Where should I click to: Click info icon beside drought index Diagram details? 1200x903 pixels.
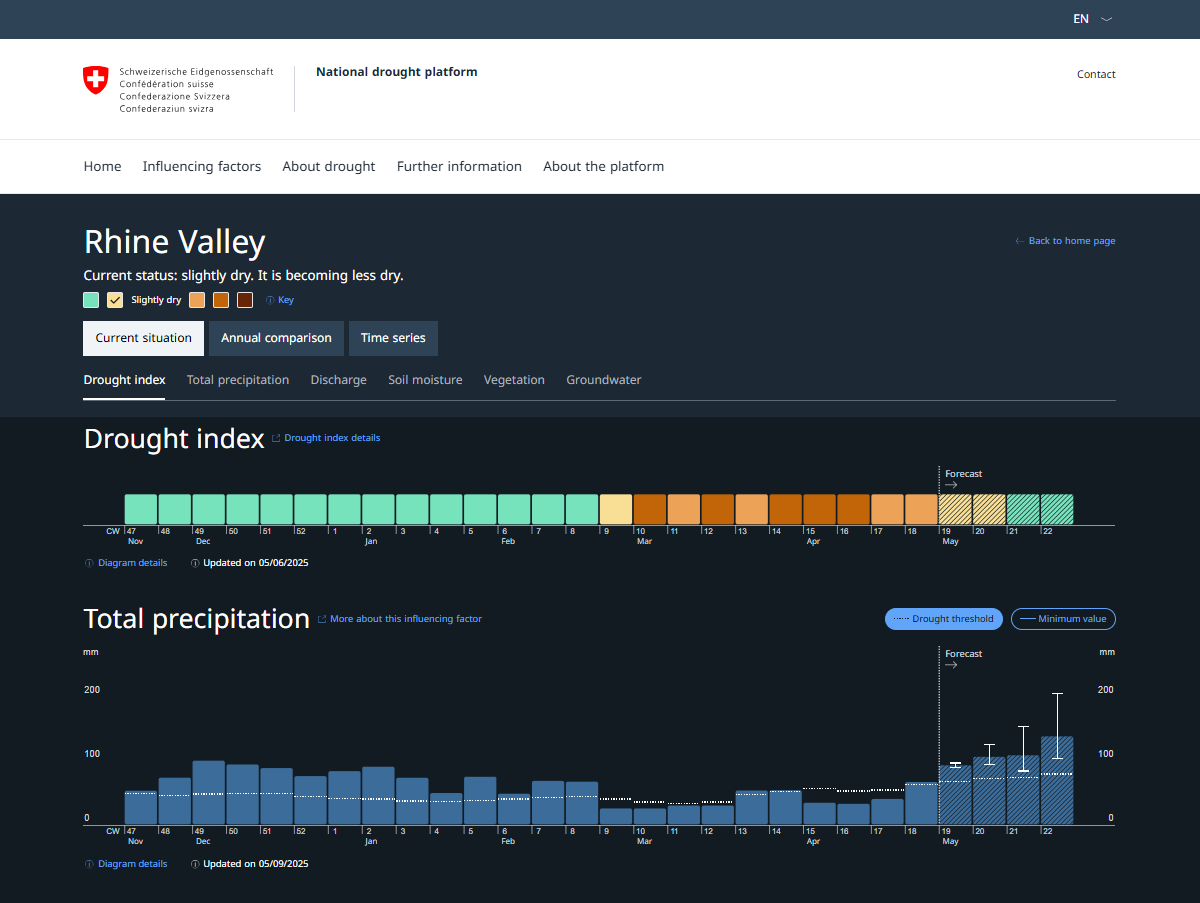click(x=89, y=563)
